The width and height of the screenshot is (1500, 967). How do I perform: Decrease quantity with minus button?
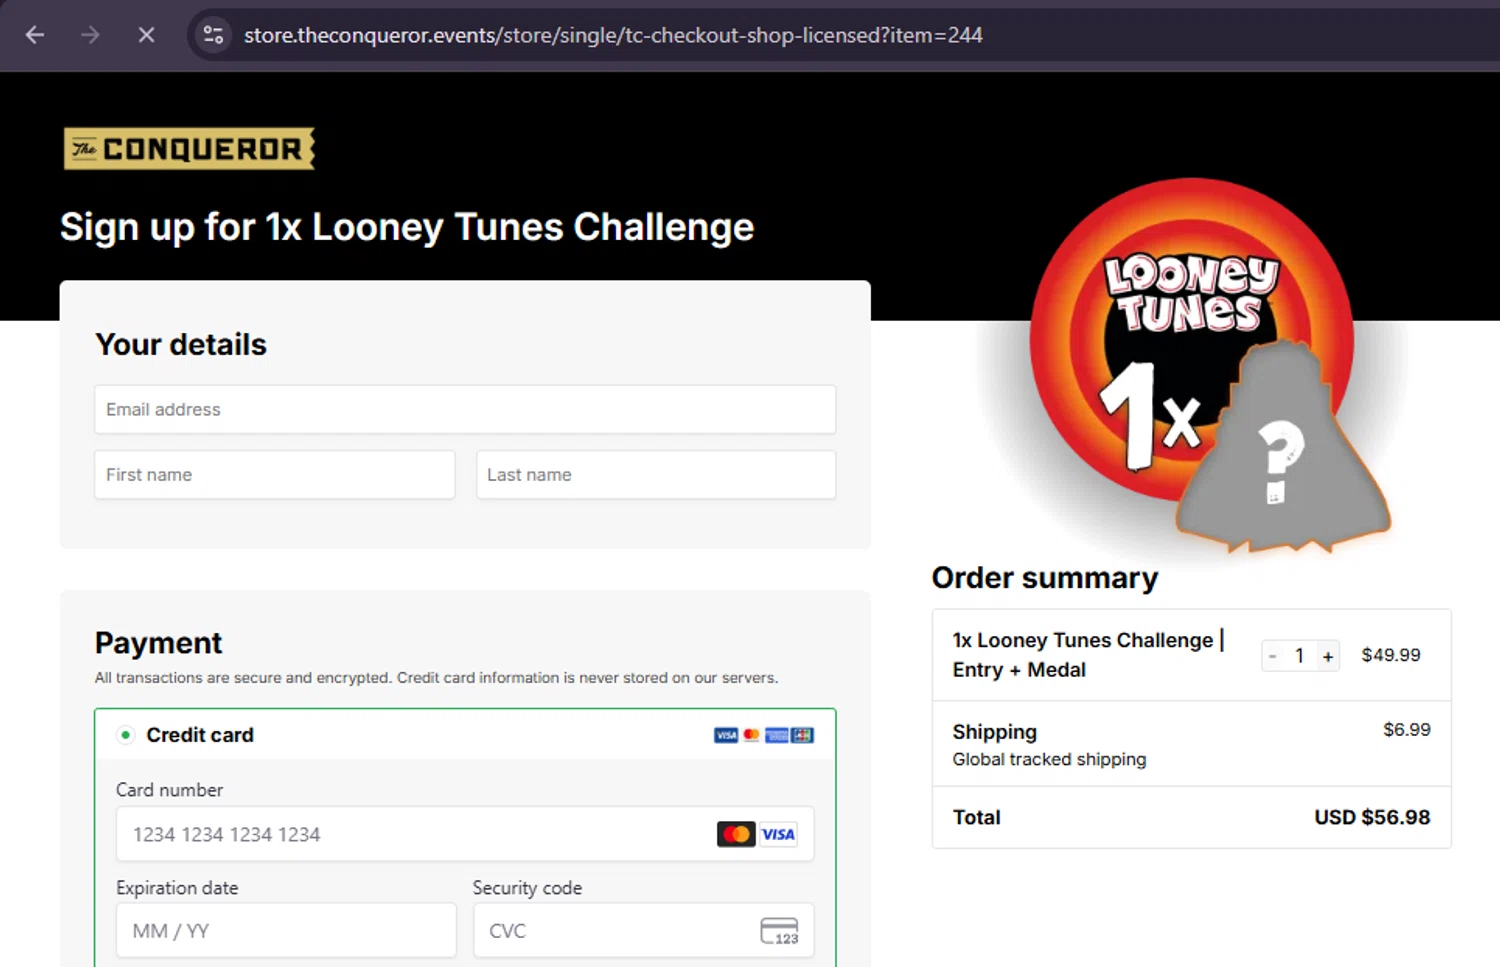click(x=1272, y=656)
